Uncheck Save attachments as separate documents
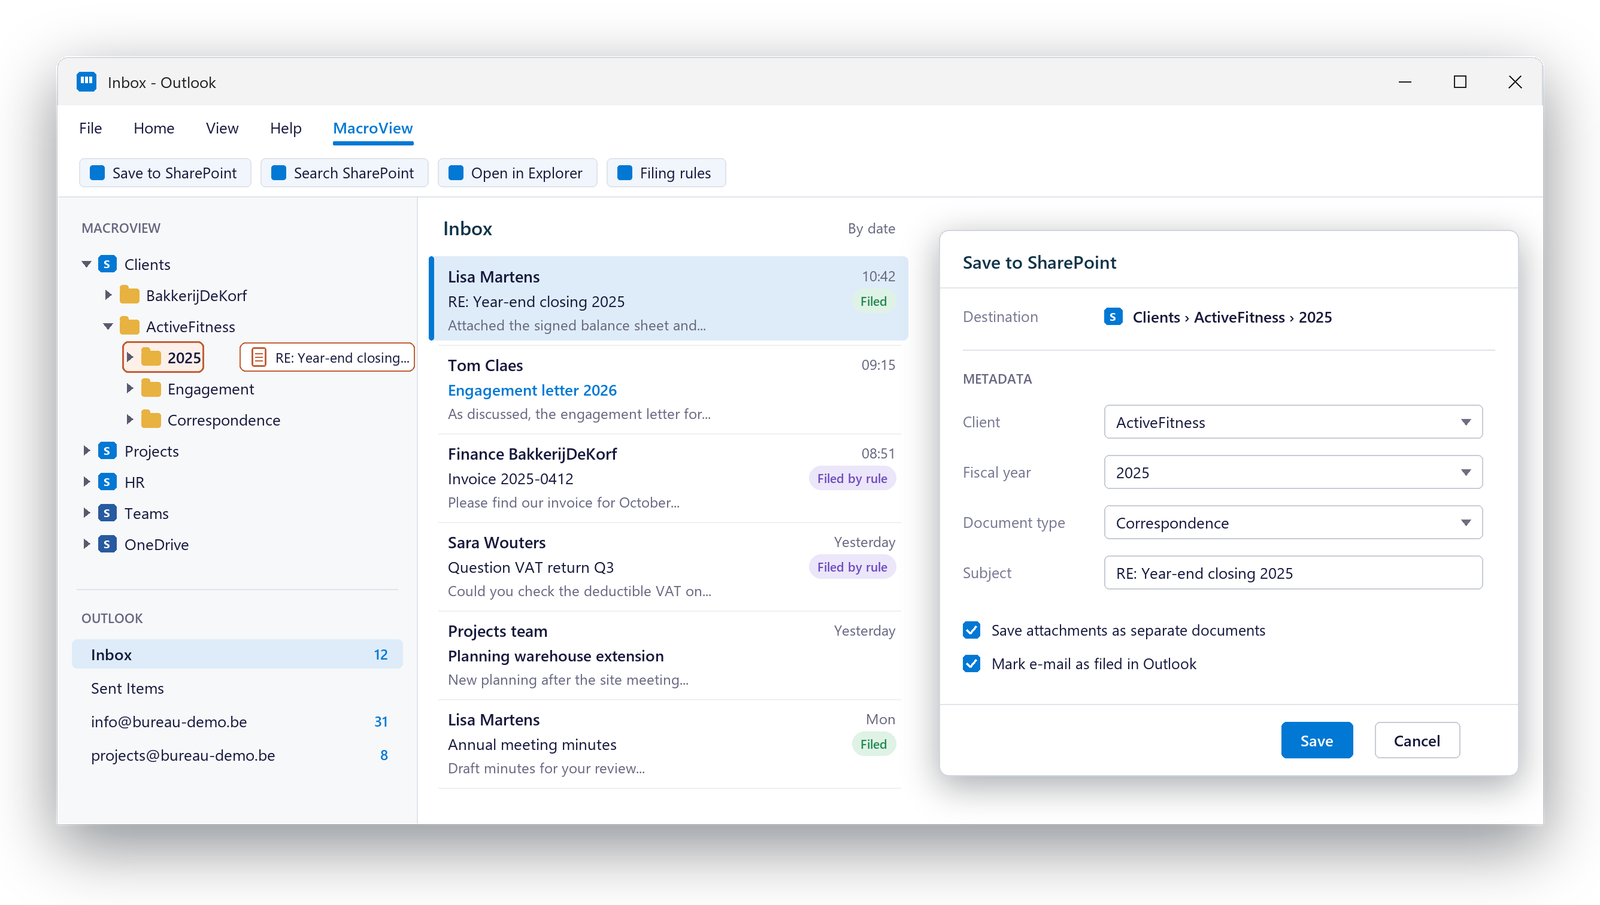 click(971, 630)
